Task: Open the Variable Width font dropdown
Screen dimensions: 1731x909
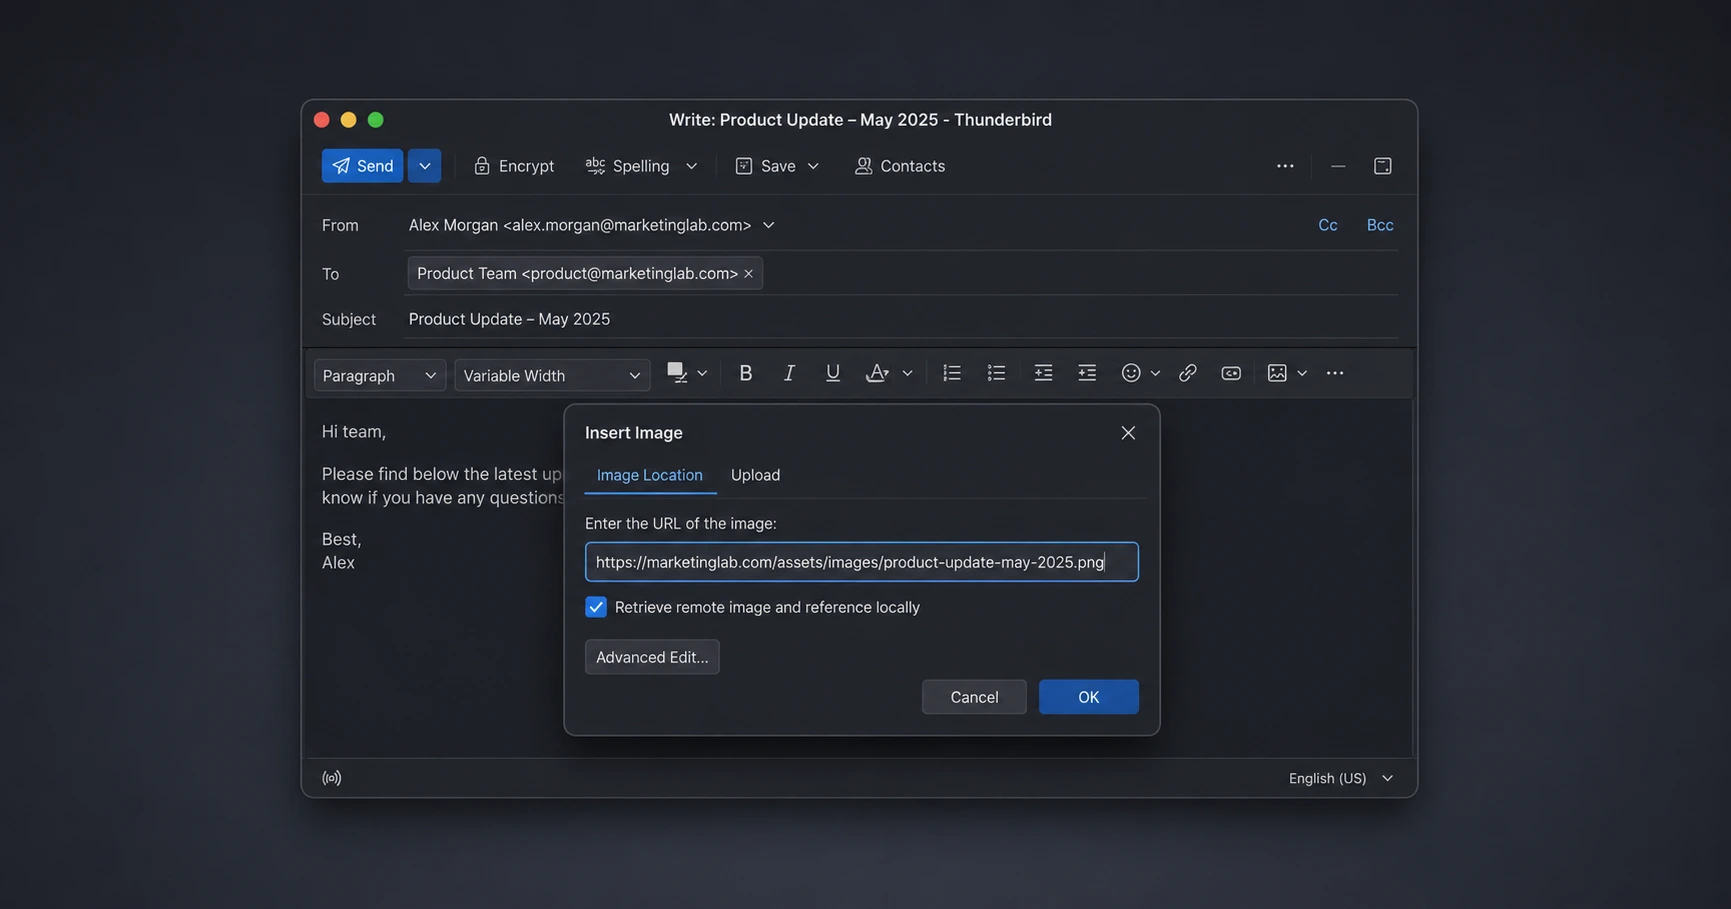Action: [552, 375]
